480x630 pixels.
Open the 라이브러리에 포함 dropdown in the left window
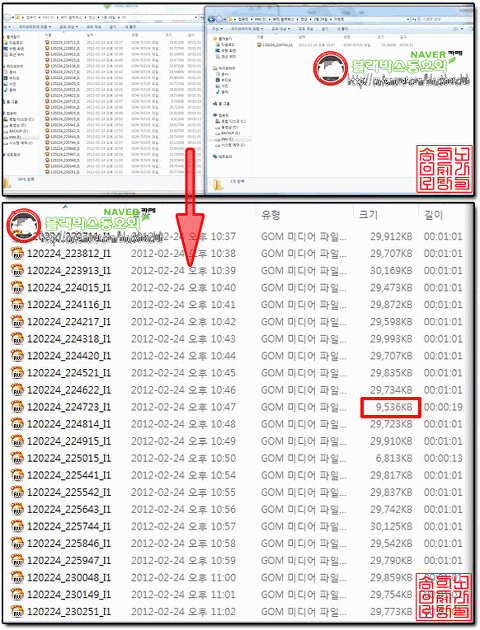coord(35,27)
